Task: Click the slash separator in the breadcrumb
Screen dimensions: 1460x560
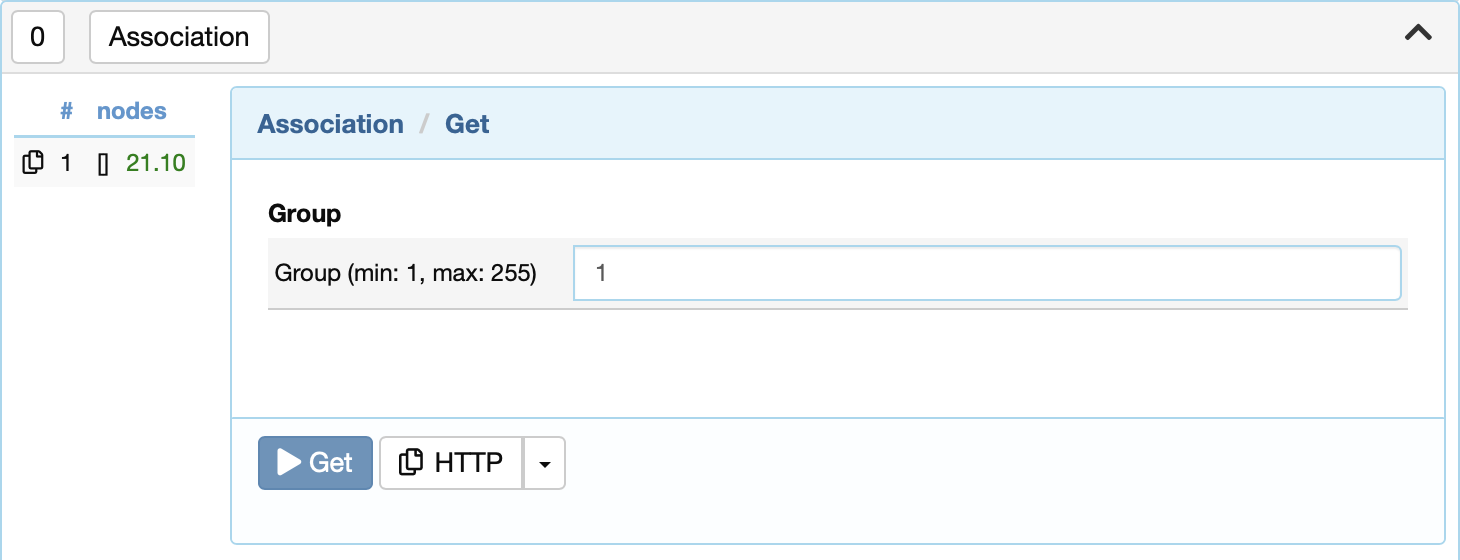Action: 425,124
